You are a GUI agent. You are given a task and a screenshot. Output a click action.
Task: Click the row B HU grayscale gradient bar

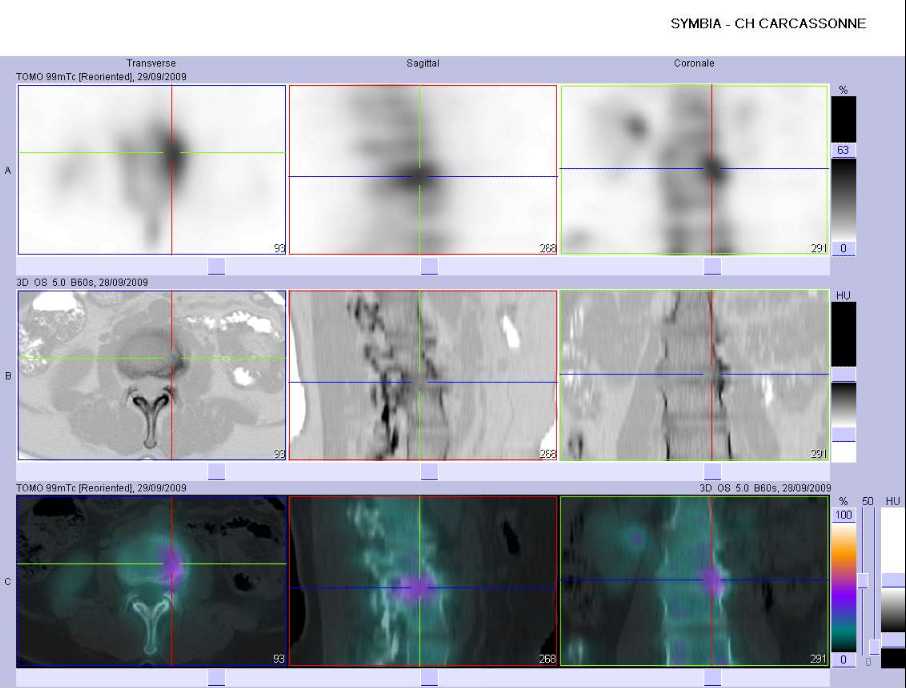[x=844, y=404]
